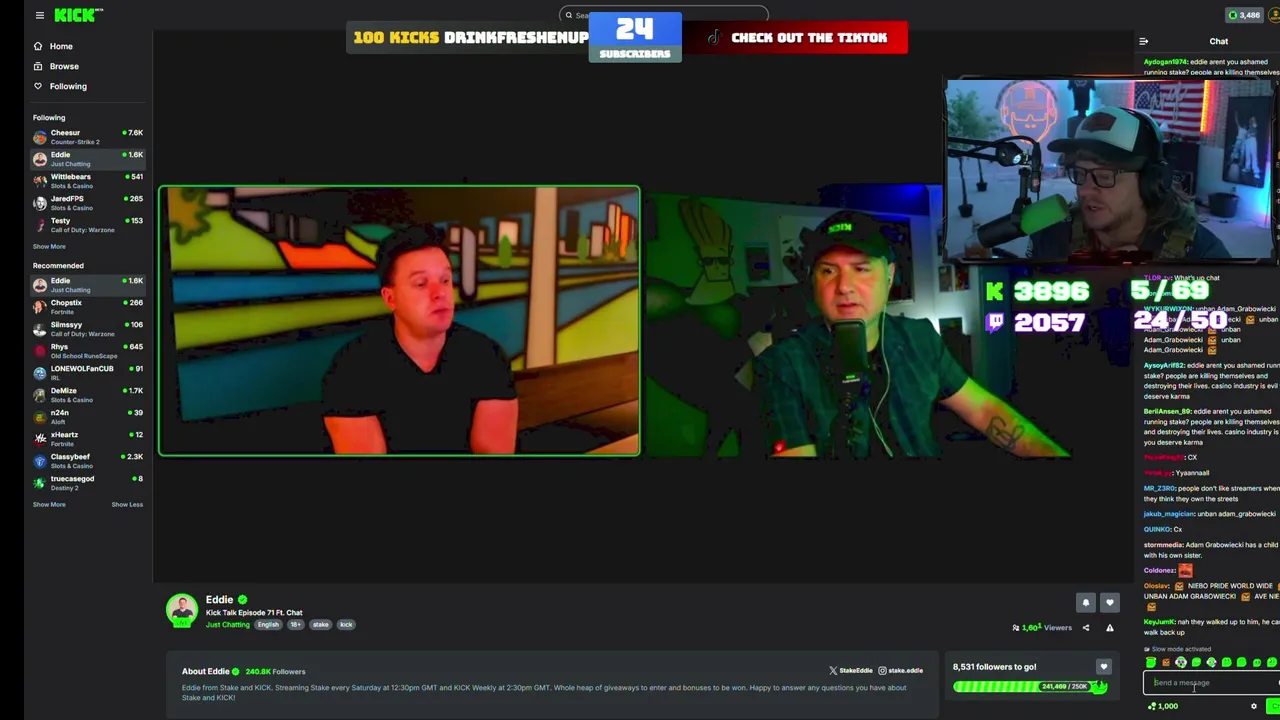This screenshot has height=720, width=1280.
Task: Click the Eddie channel name
Action: 219,599
